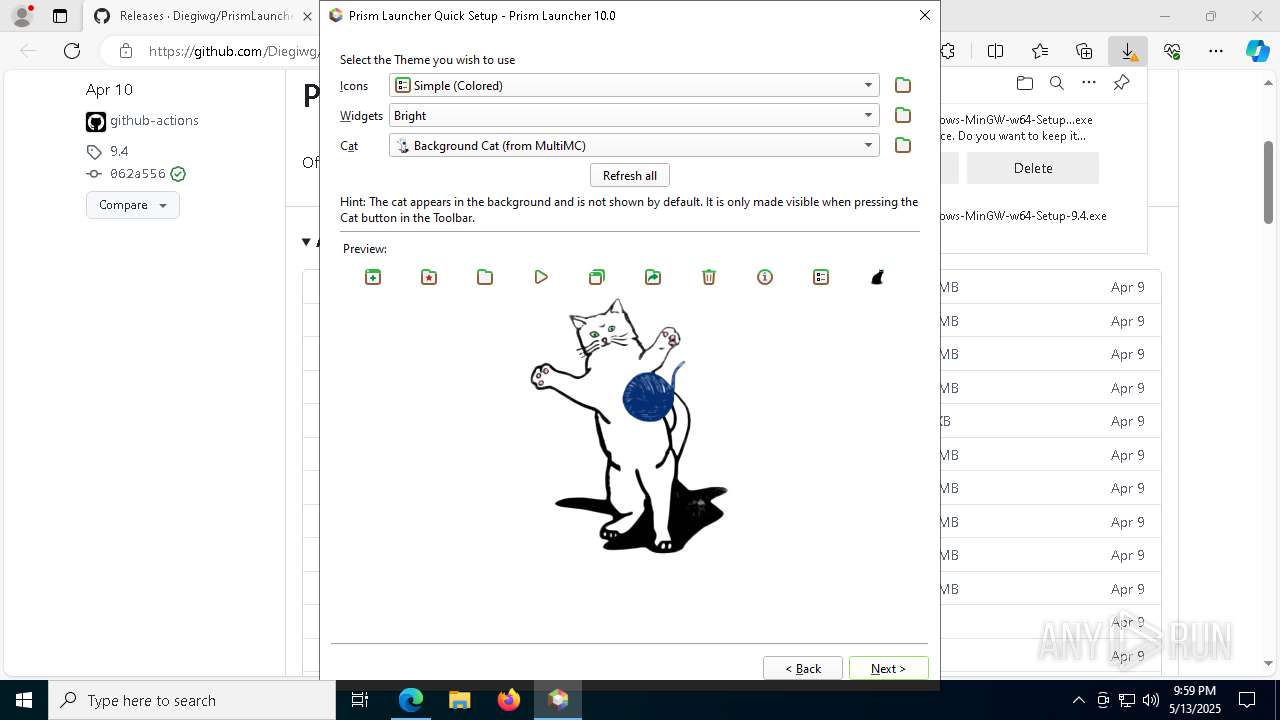Open the Widgets theme folder

[x=903, y=116]
